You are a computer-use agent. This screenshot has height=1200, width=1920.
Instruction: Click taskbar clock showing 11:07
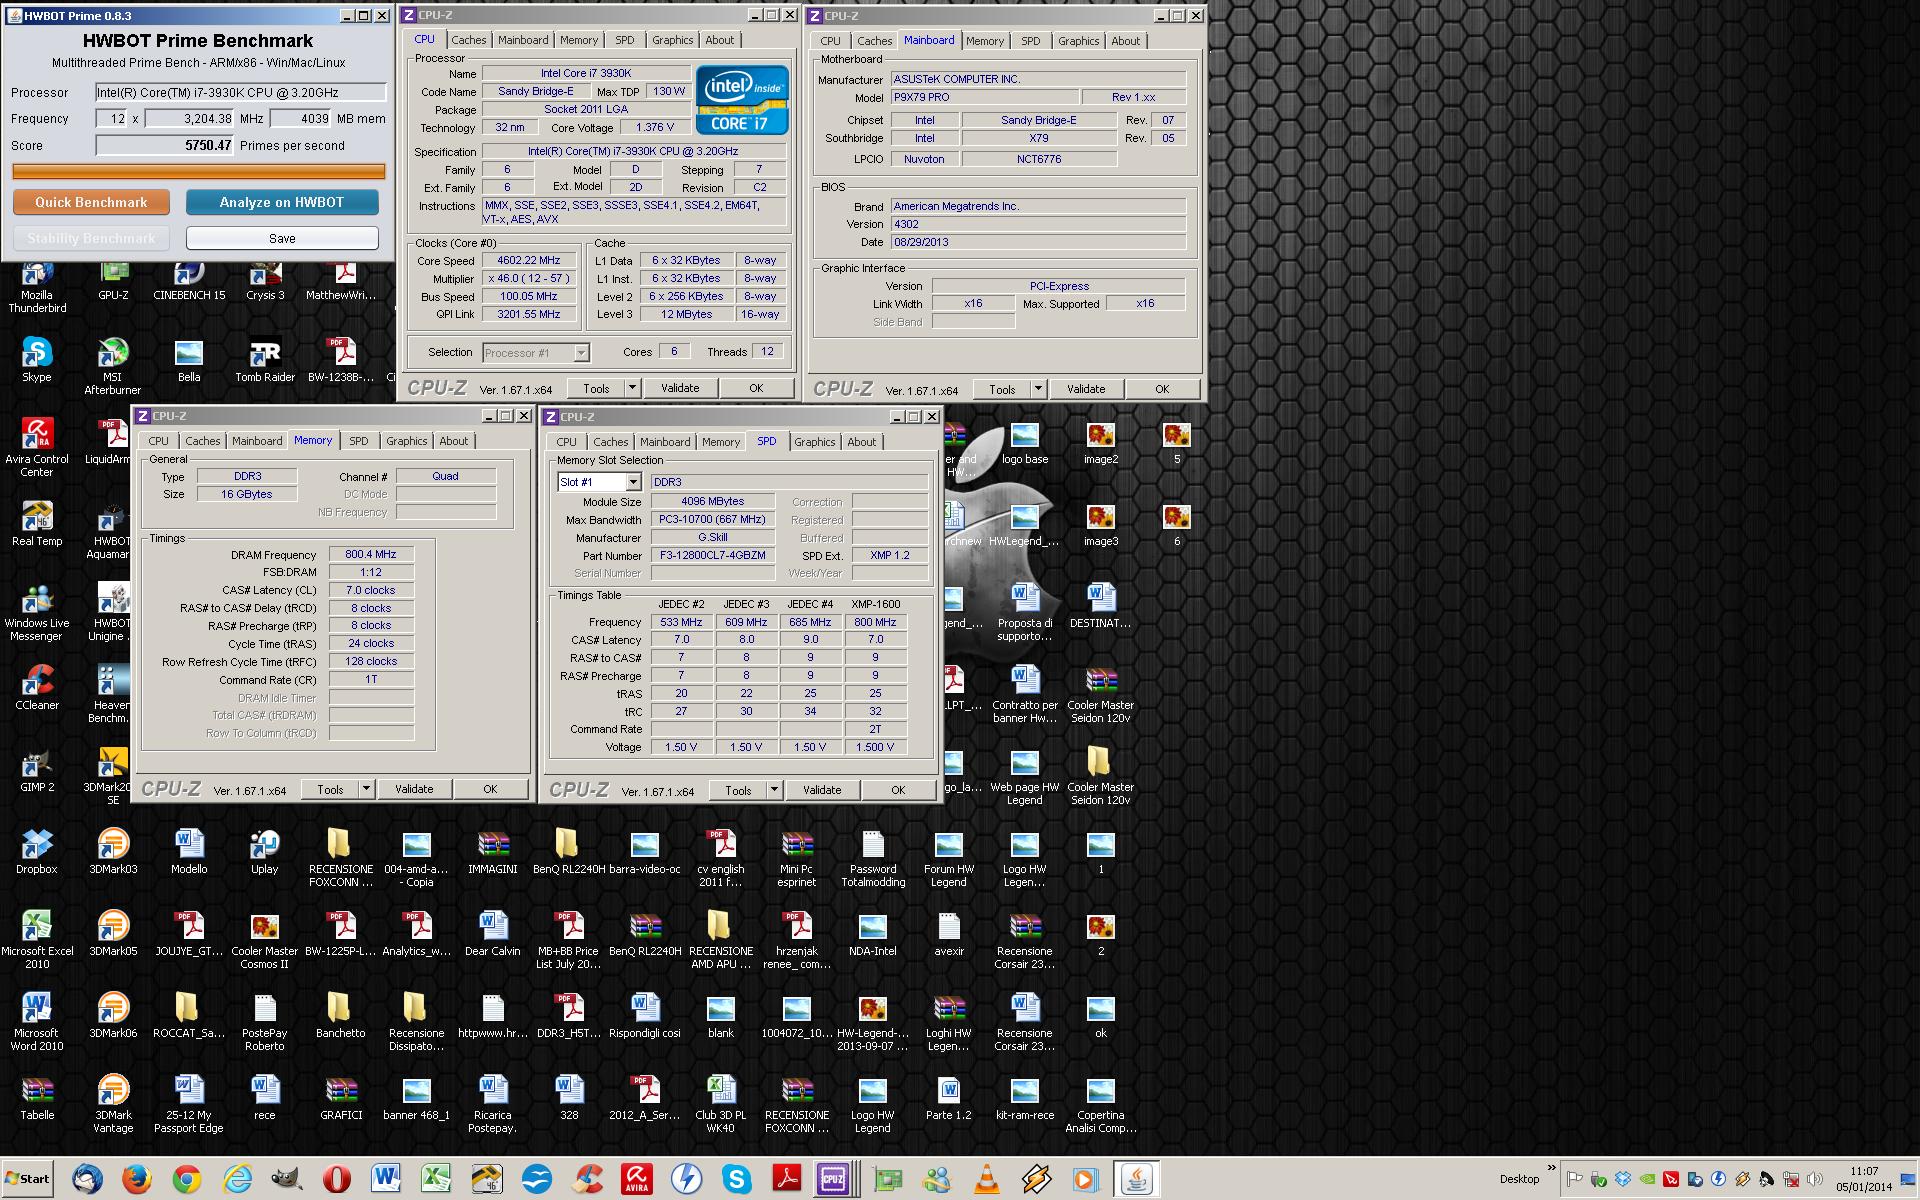coord(1864,1179)
